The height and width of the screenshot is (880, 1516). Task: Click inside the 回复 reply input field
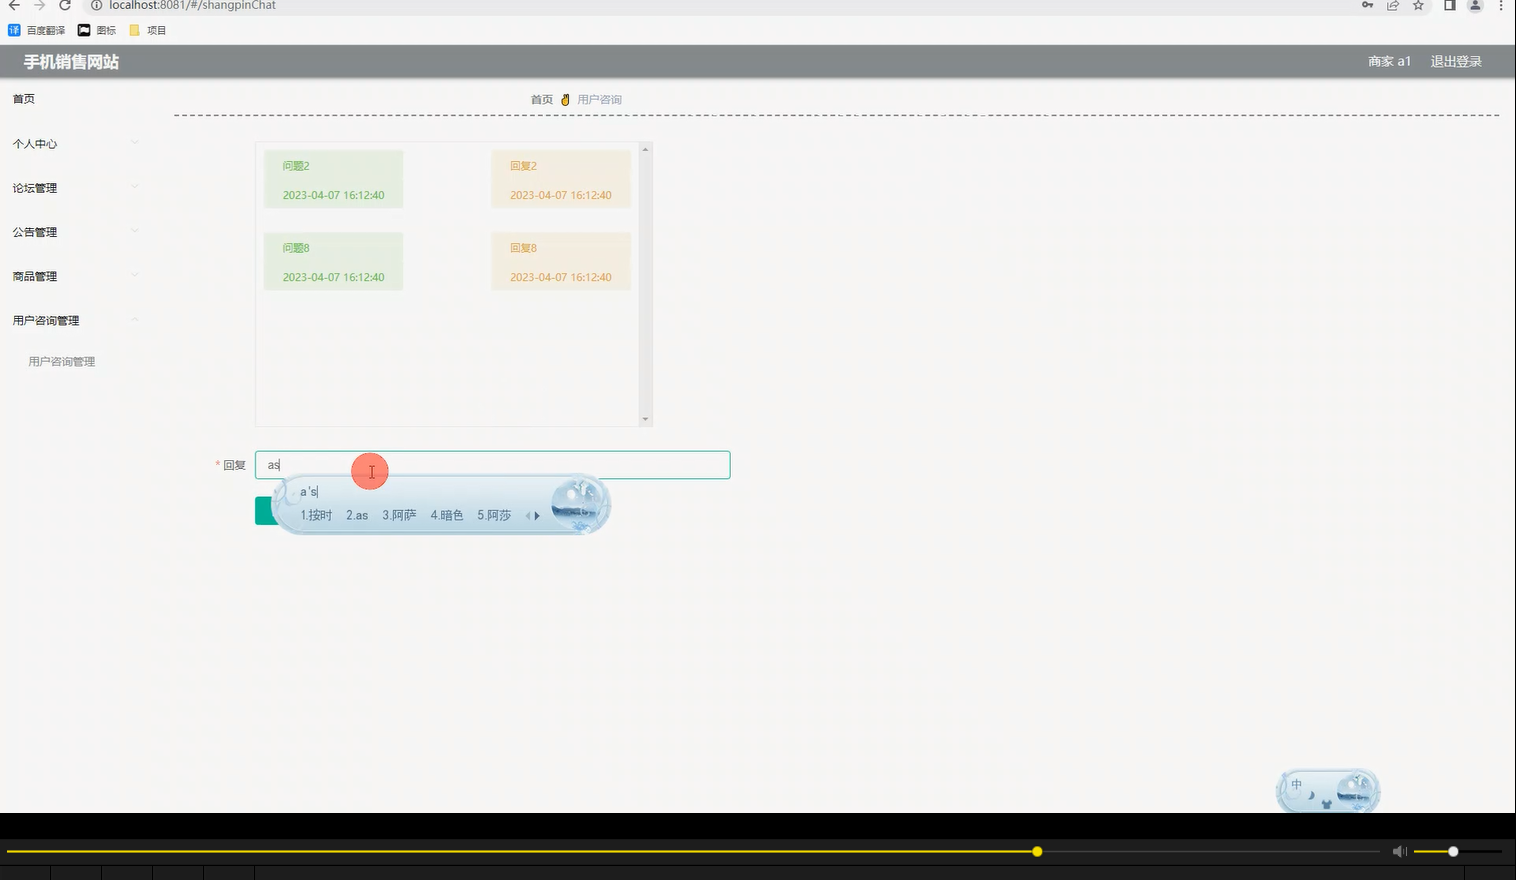click(x=490, y=464)
